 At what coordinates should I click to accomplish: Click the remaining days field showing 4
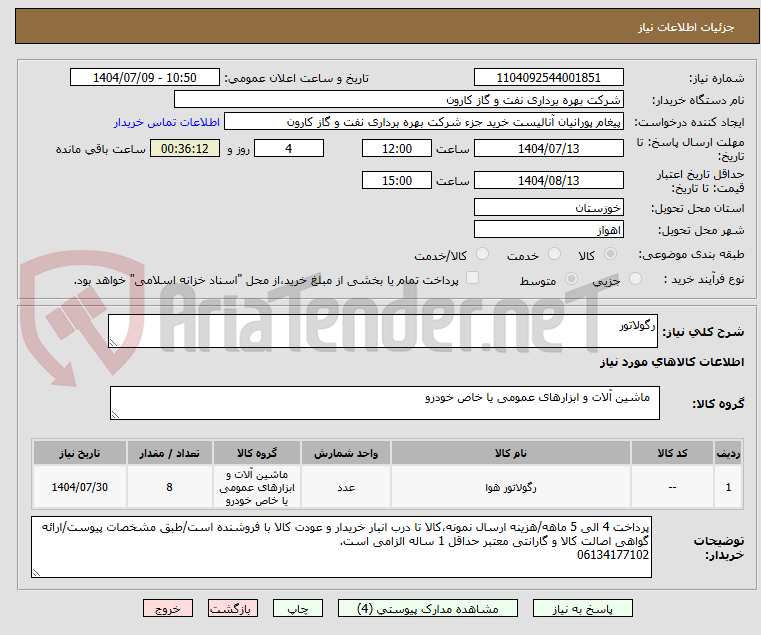[x=289, y=148]
